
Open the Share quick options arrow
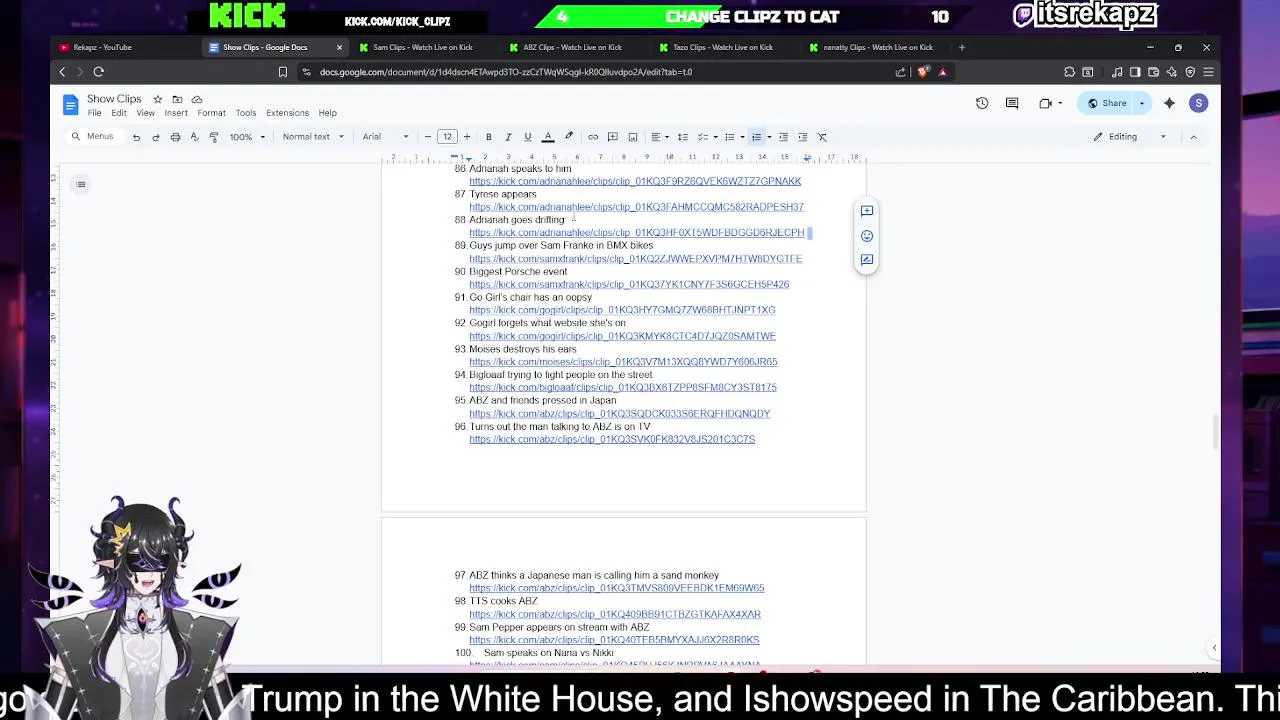pyautogui.click(x=1142, y=103)
